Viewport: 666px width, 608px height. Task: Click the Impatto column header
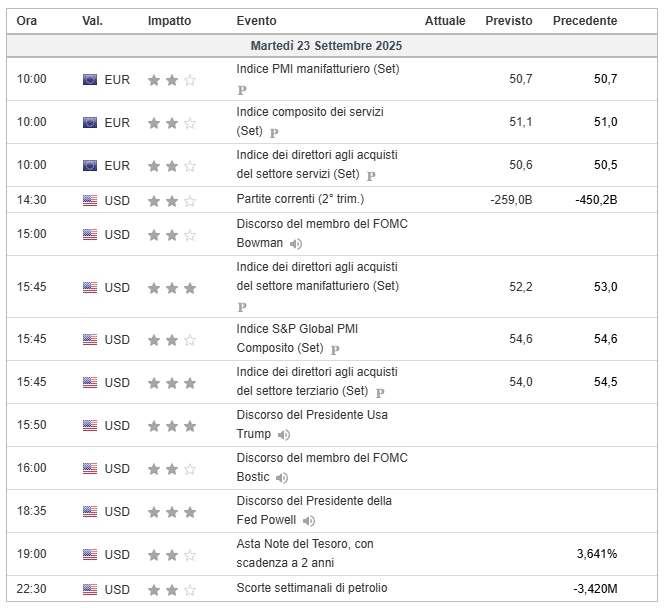171,21
